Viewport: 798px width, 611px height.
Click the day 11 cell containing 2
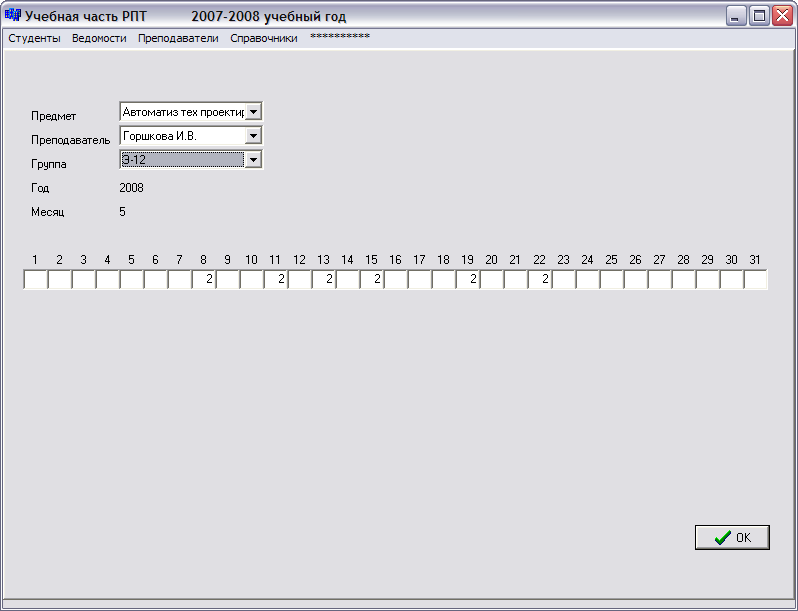pos(276,279)
